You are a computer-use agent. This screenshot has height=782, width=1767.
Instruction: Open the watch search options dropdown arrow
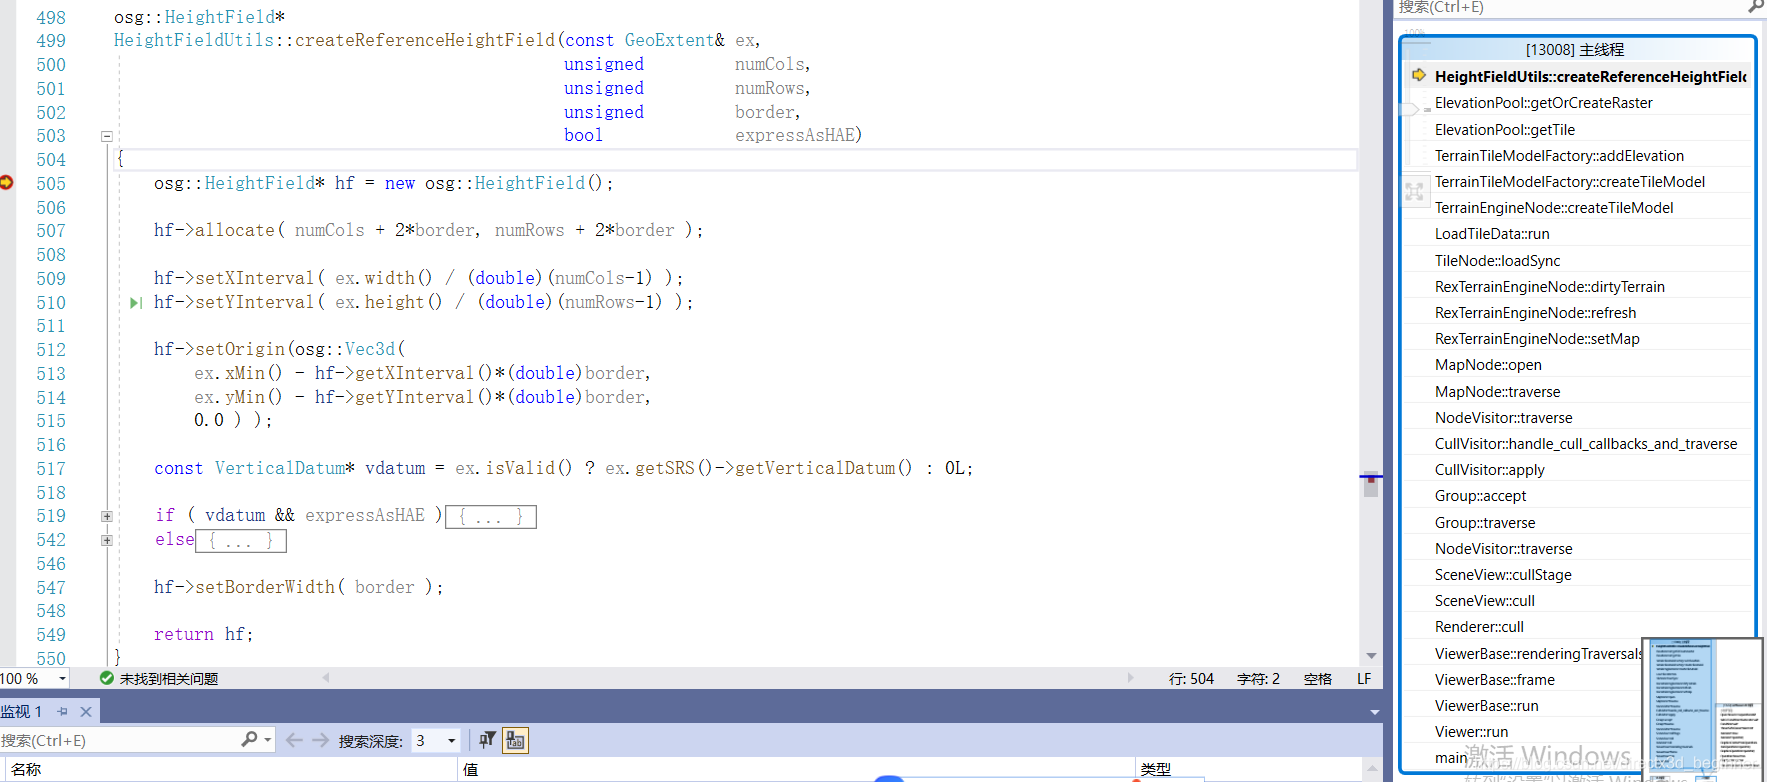click(268, 740)
